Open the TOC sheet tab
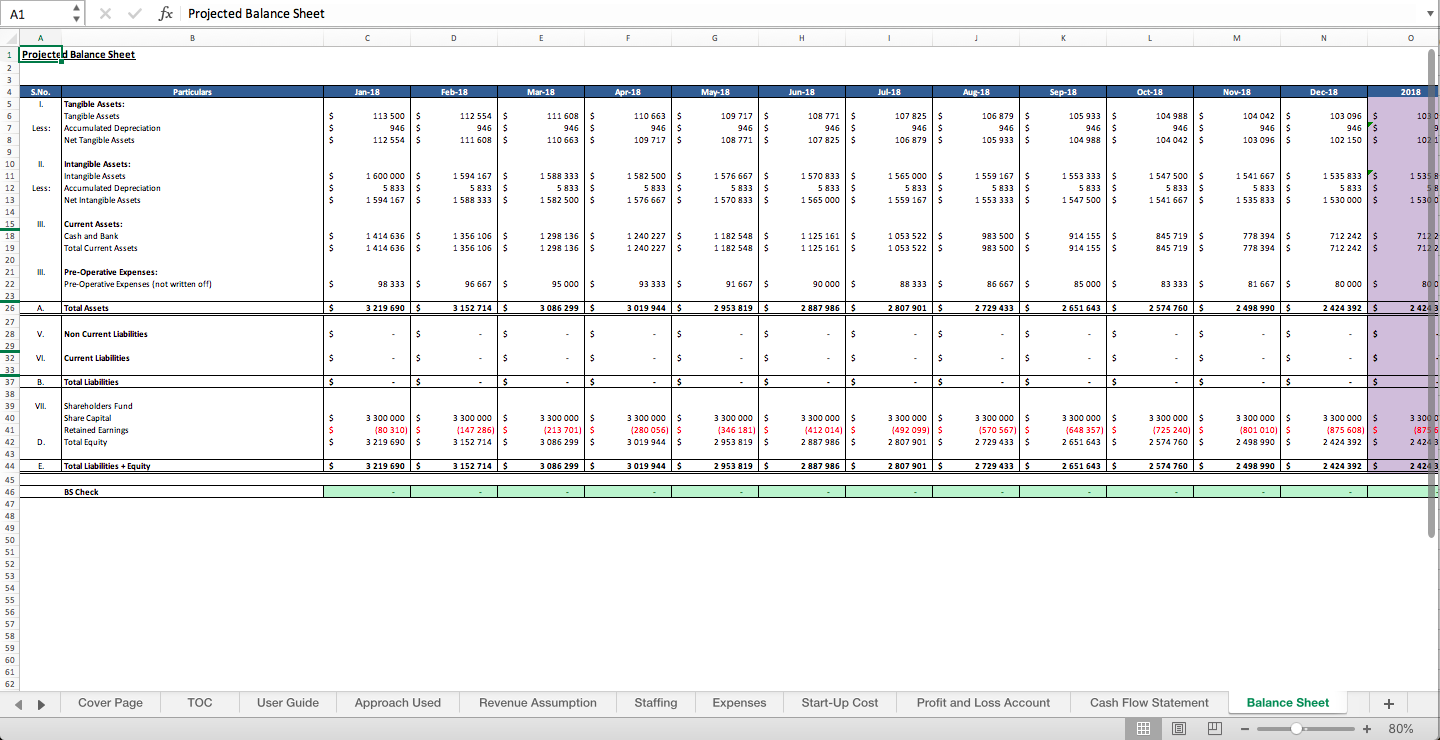Viewport: 1440px width, 740px height. click(x=200, y=703)
